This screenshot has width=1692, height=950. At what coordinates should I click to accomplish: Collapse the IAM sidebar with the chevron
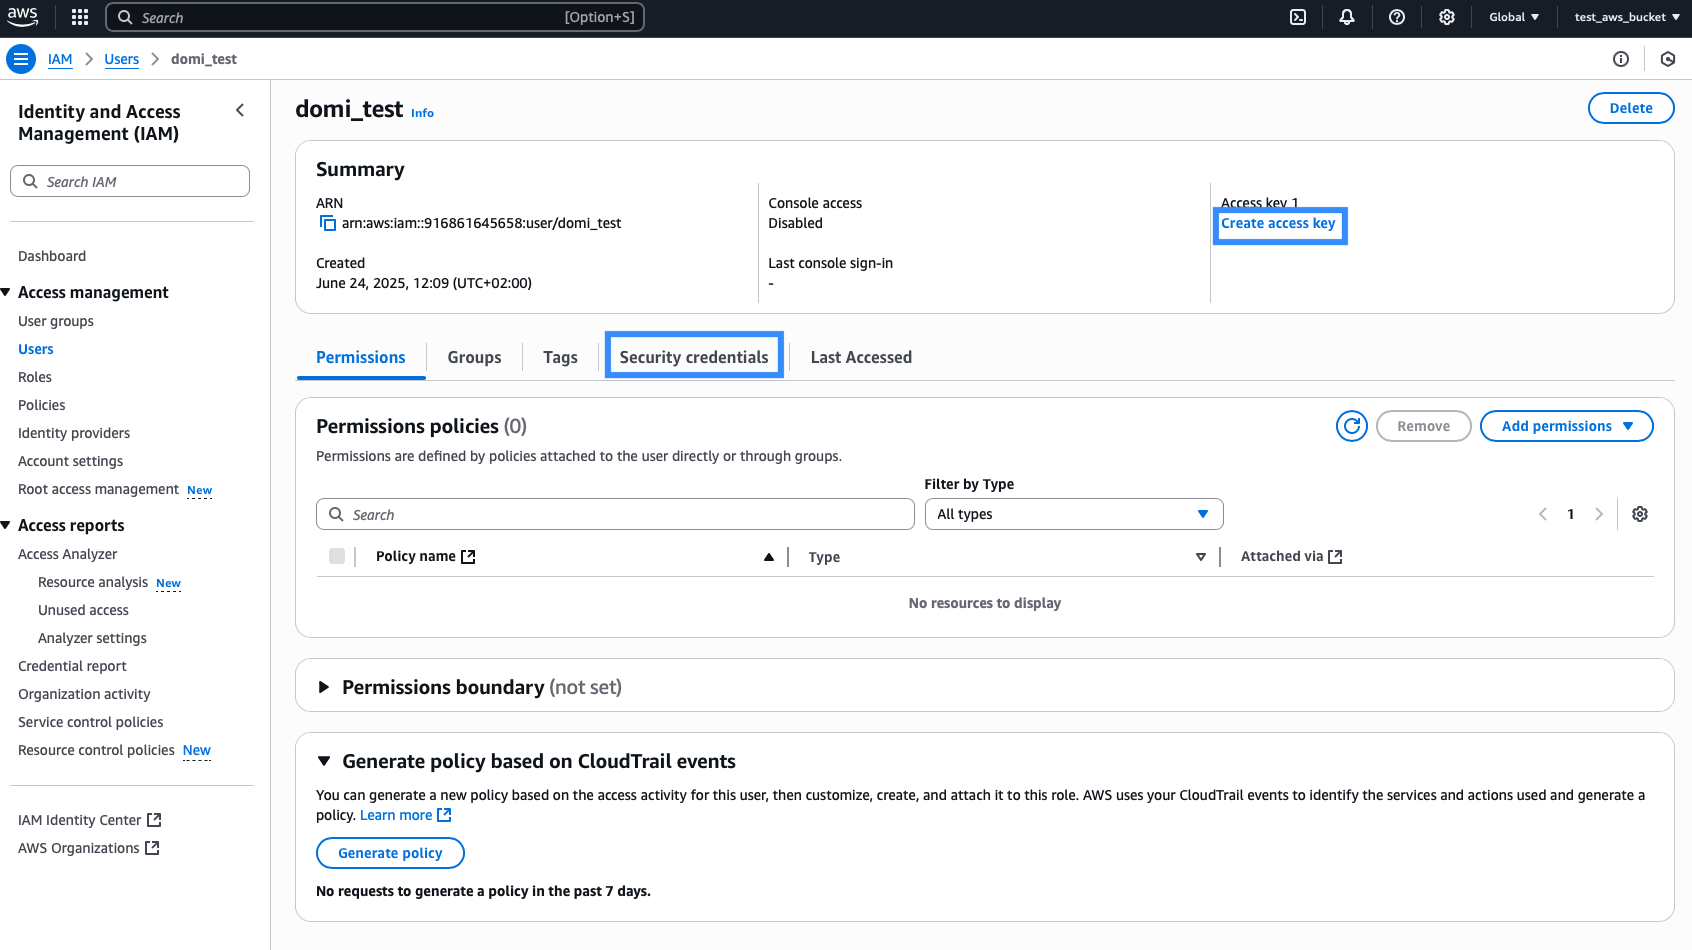pos(240,110)
